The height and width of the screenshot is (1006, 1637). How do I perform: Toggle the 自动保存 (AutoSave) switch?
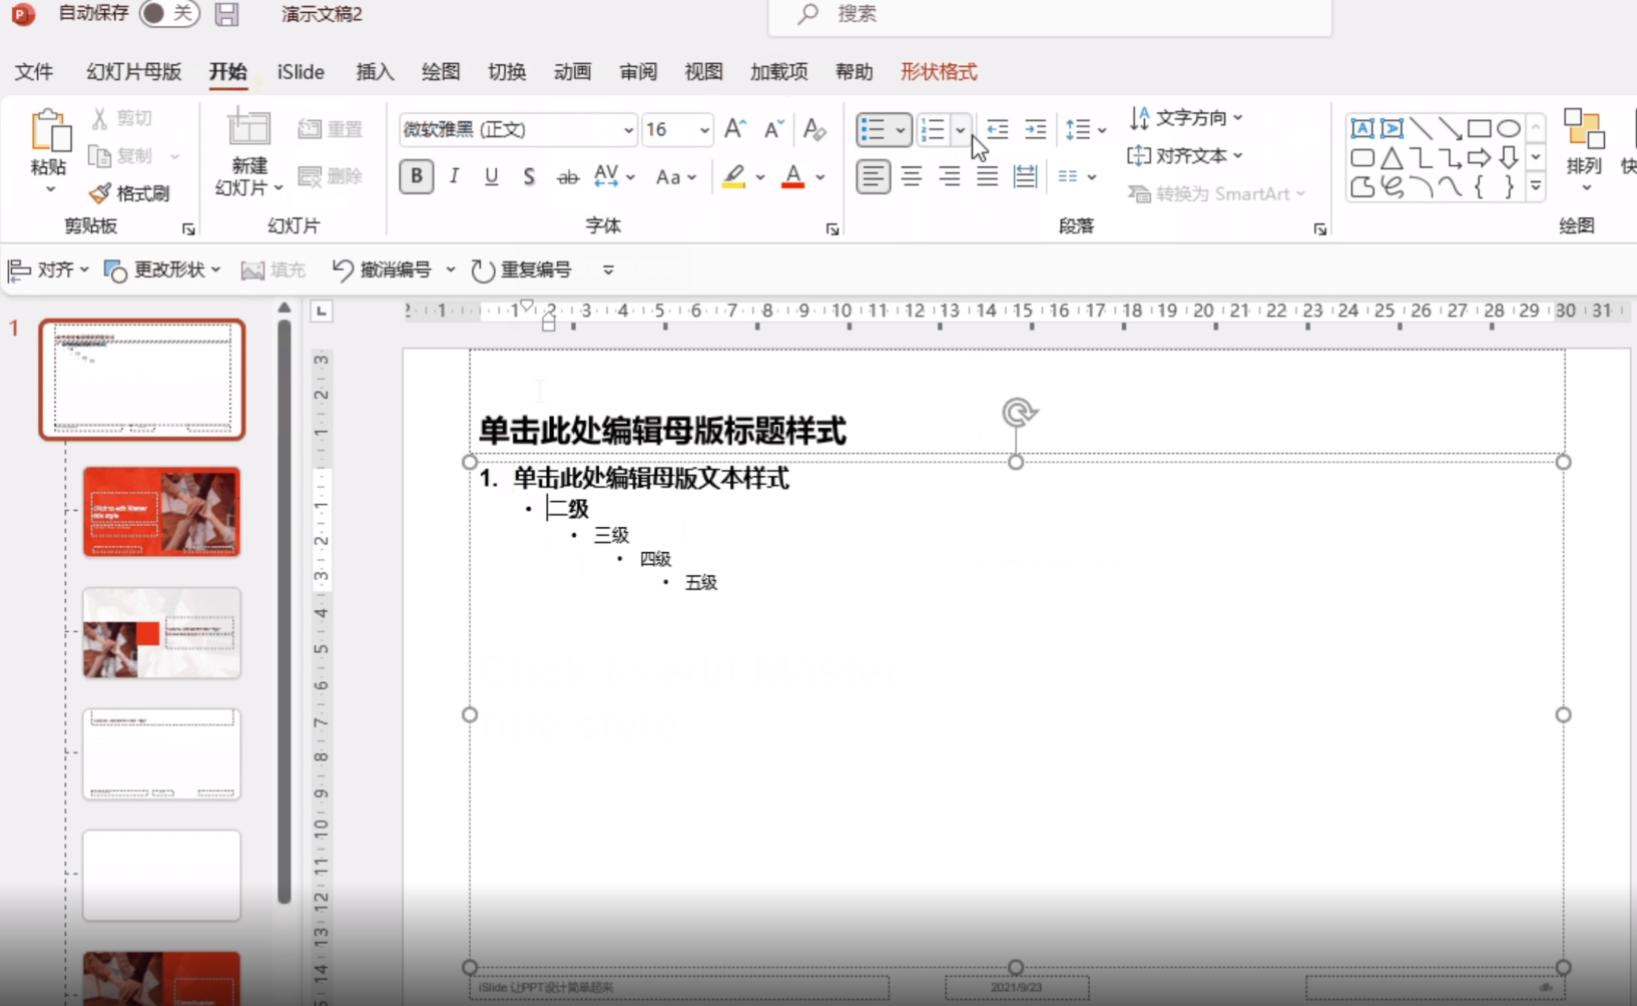pos(168,14)
